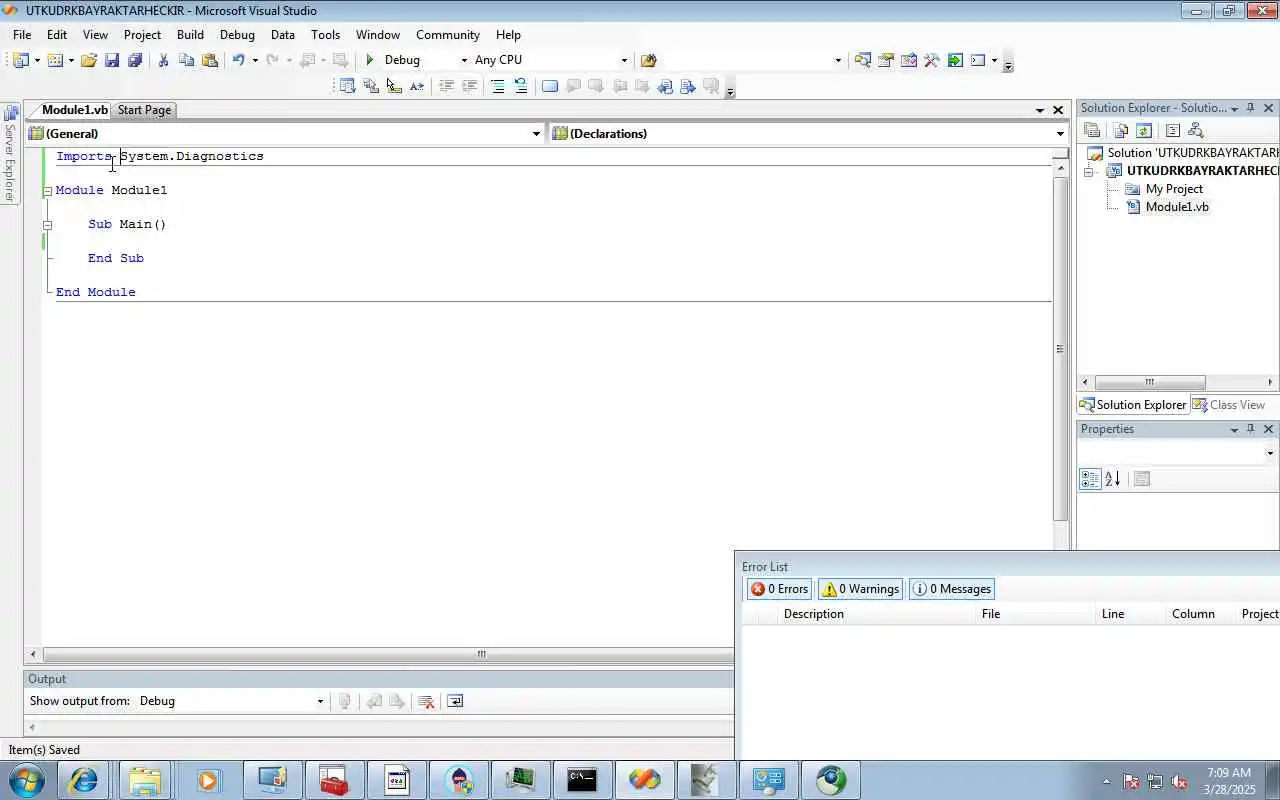
Task: Click the Find in Files icon
Action: point(648,60)
